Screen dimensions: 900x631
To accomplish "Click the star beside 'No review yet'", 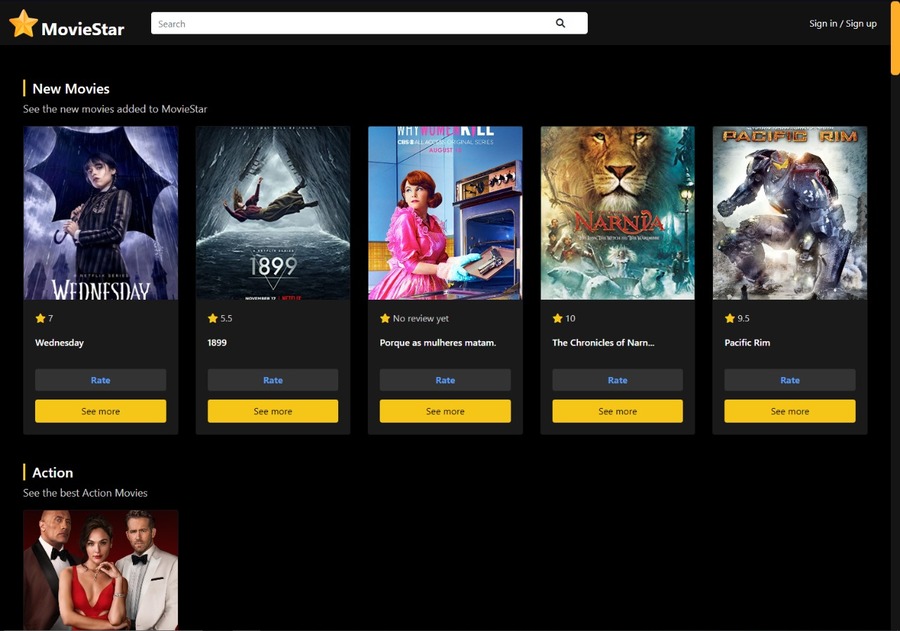I will pyautogui.click(x=384, y=318).
